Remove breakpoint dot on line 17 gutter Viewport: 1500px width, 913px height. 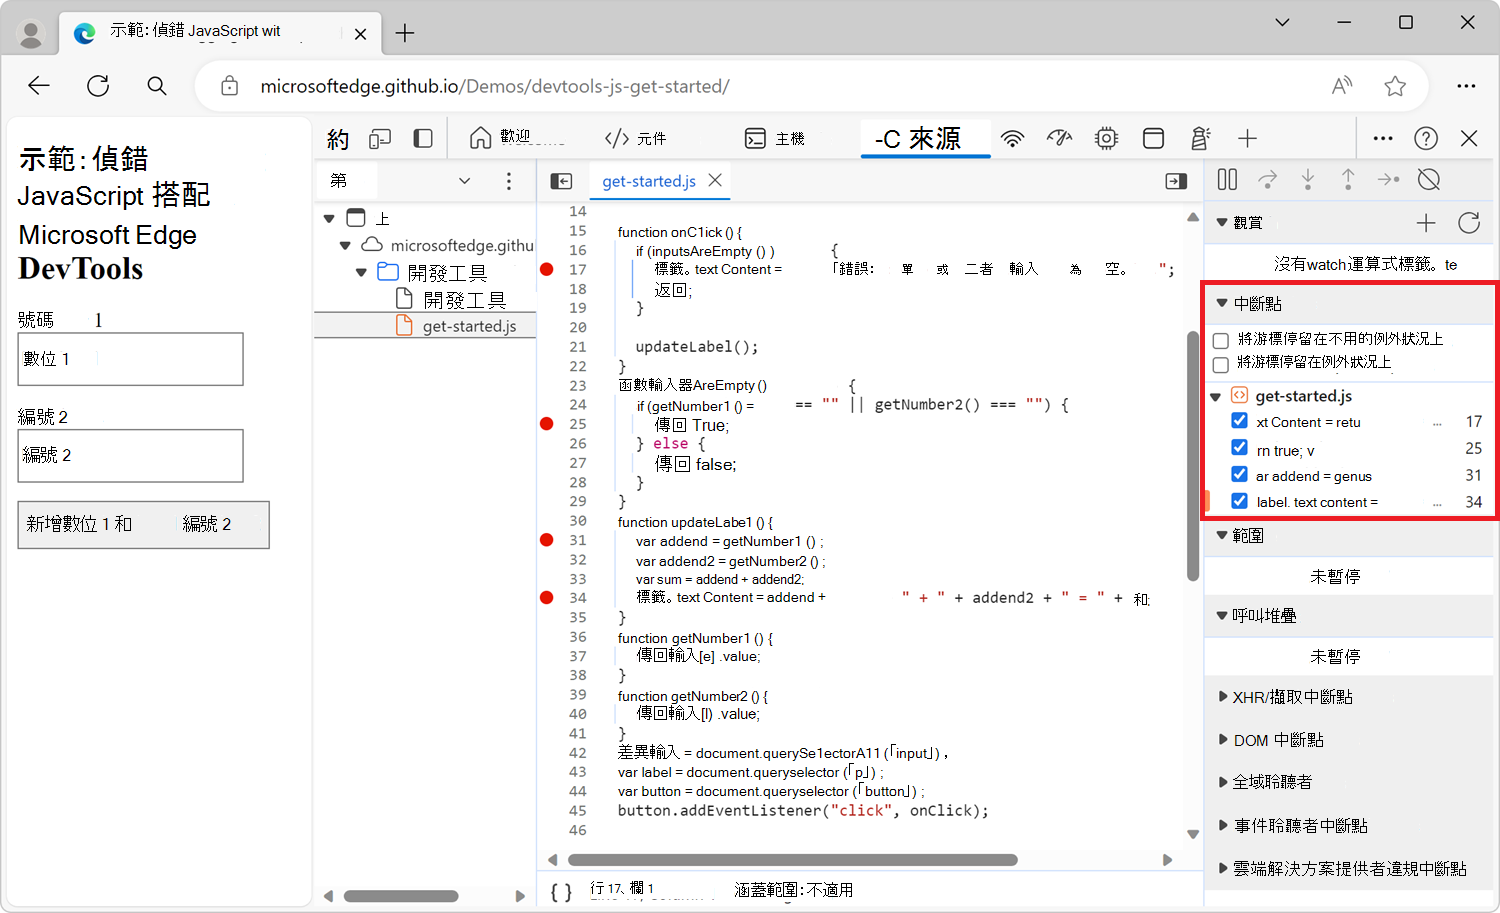click(x=547, y=269)
